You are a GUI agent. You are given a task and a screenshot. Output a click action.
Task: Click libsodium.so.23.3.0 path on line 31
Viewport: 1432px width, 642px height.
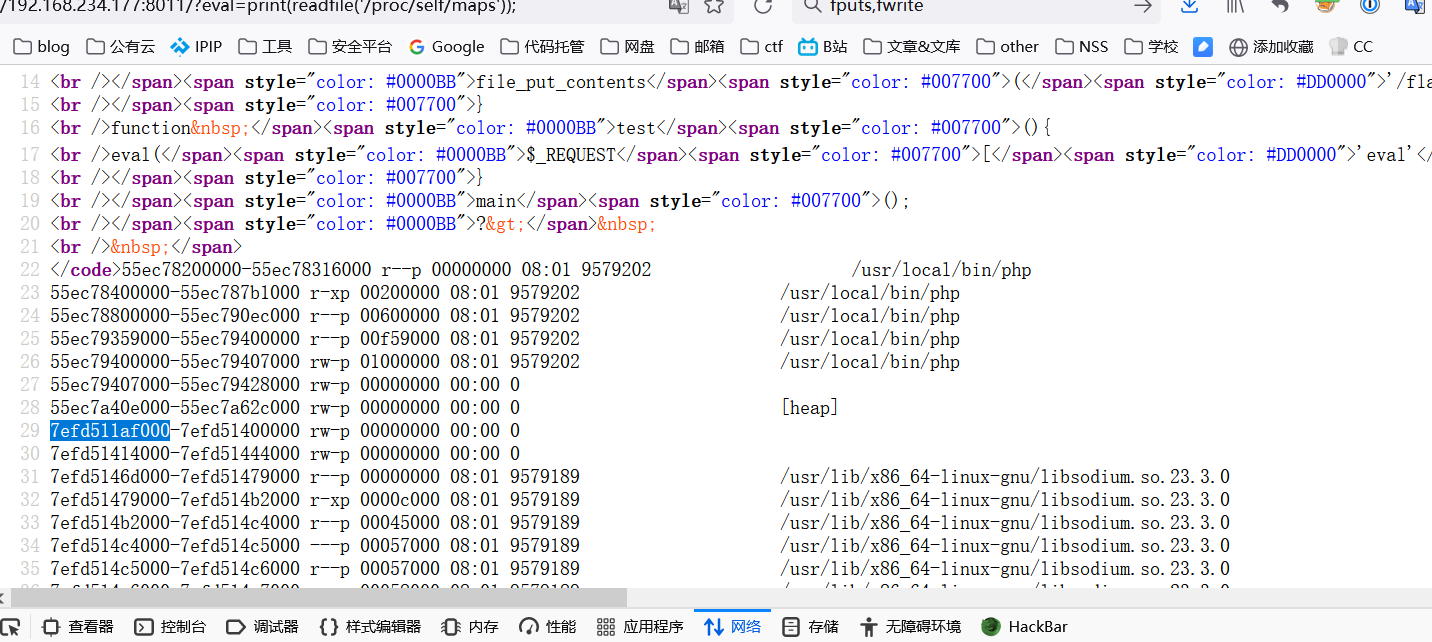(x=1005, y=477)
